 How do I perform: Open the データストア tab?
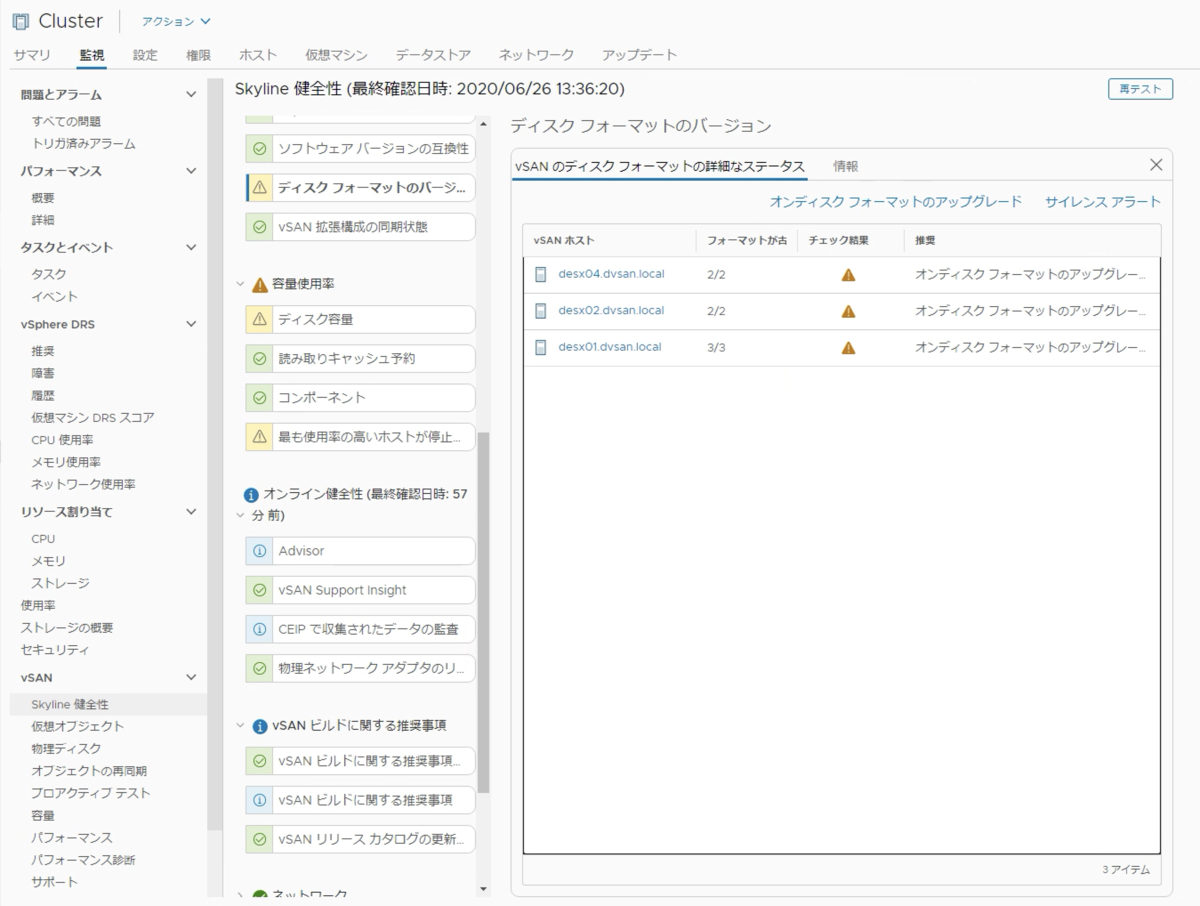(x=432, y=55)
